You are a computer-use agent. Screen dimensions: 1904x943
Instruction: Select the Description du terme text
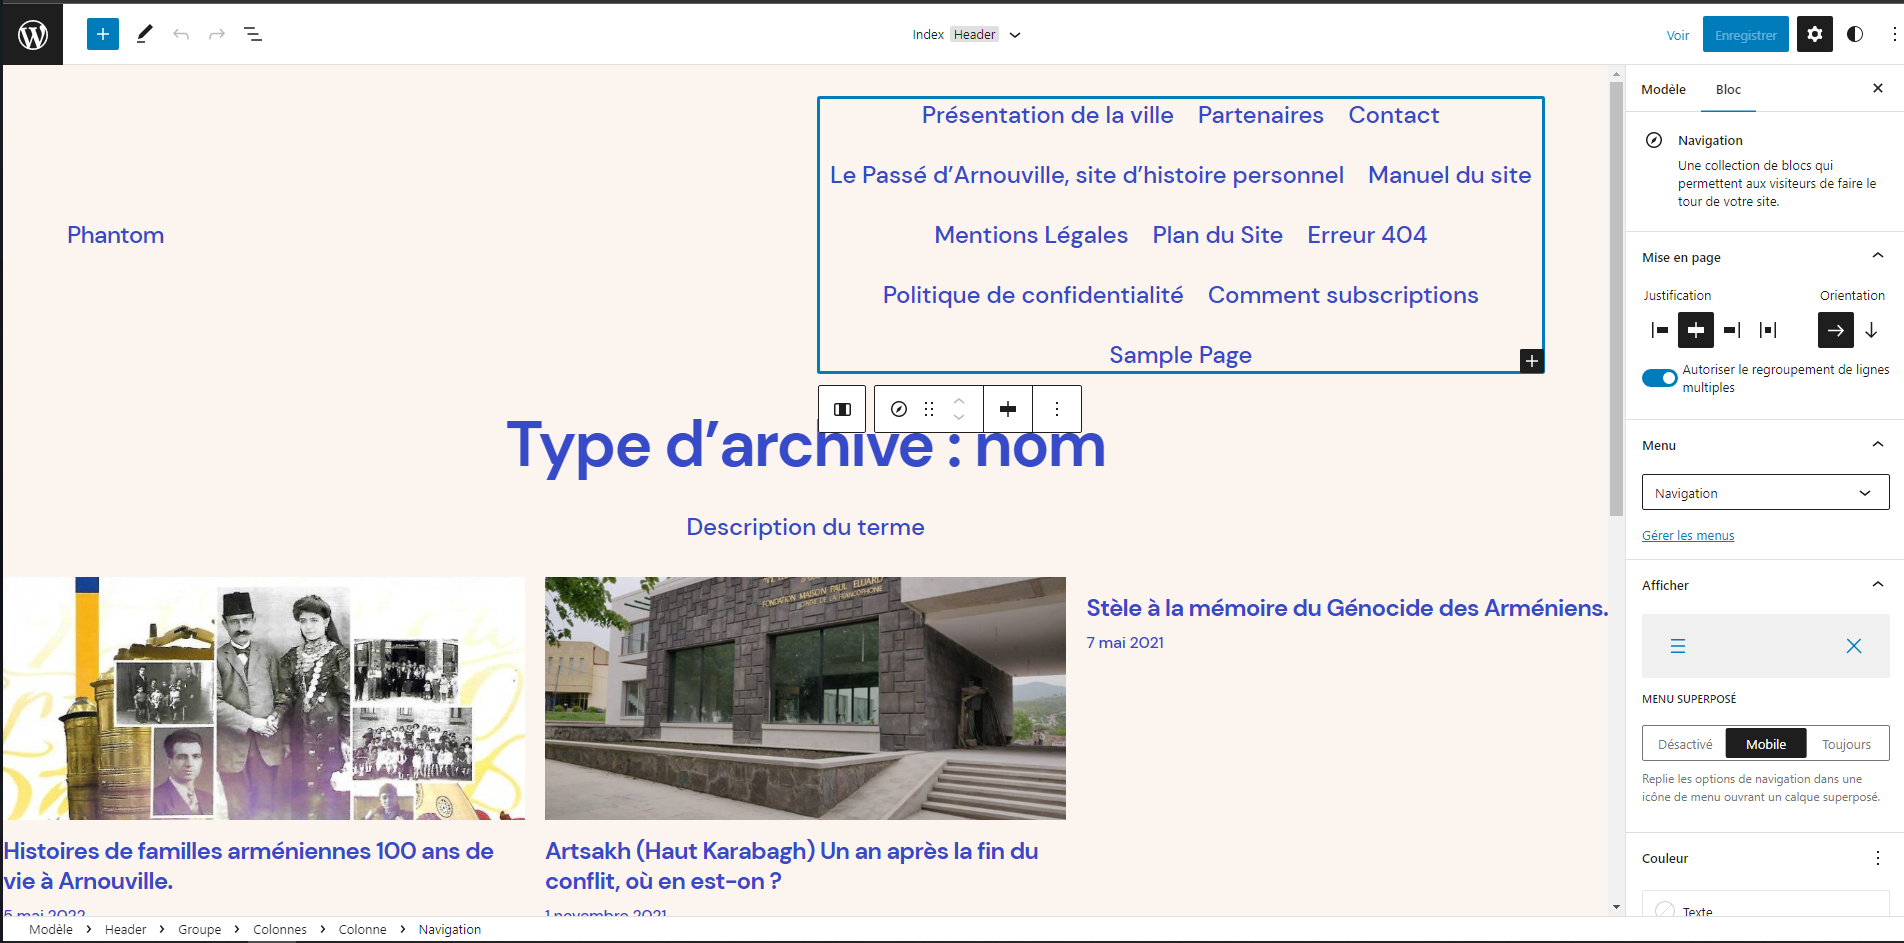click(805, 527)
